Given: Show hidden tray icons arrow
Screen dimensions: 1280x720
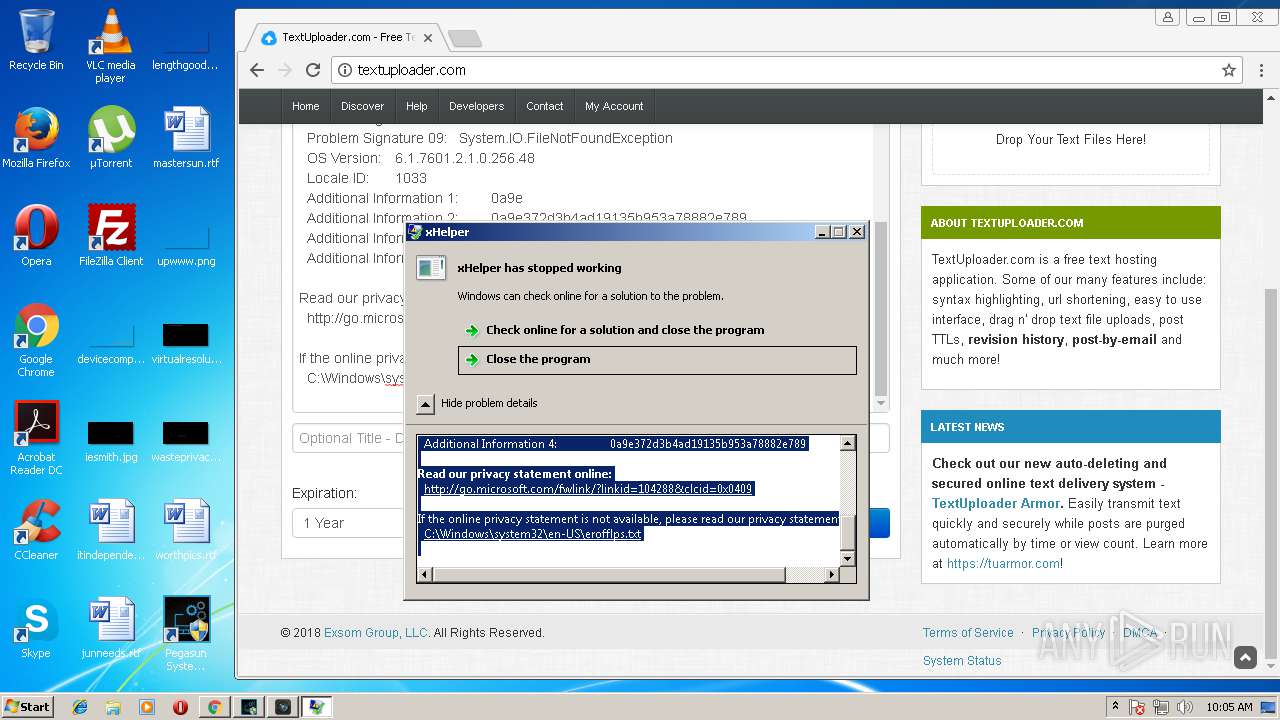Looking at the screenshot, I should pos(1116,707).
